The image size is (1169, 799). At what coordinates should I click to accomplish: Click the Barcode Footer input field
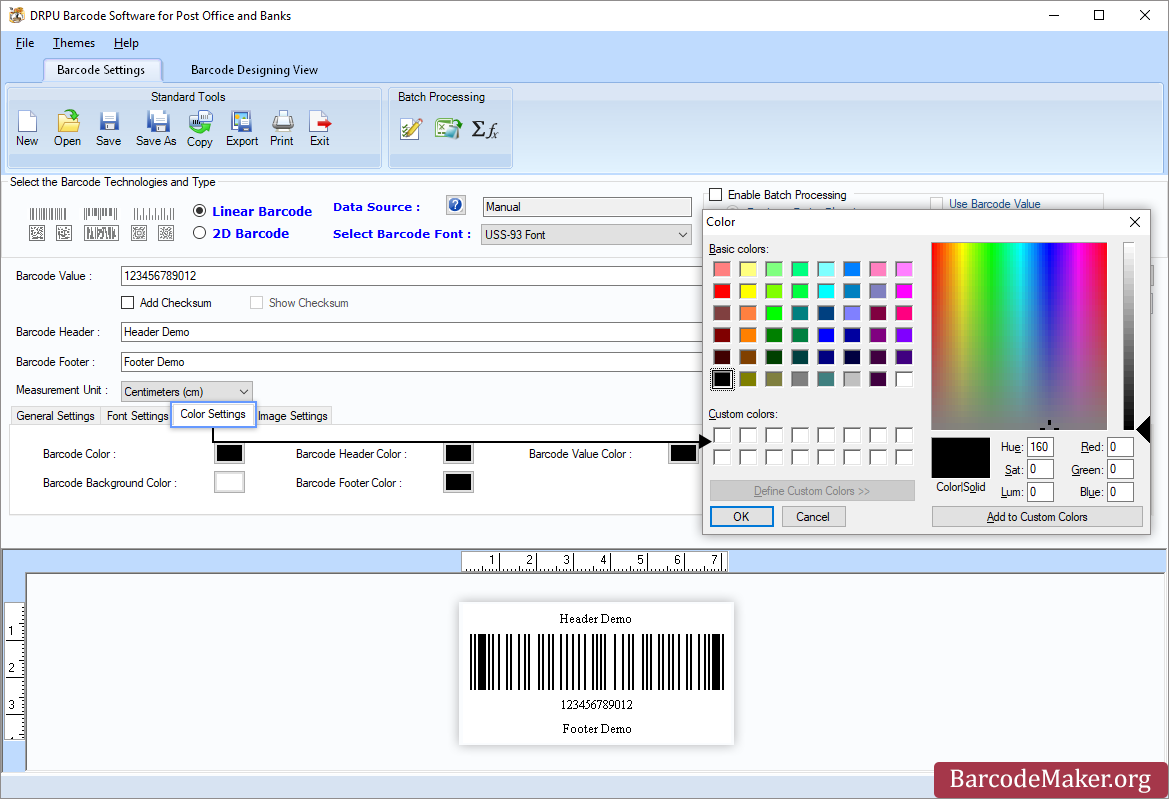[410, 361]
